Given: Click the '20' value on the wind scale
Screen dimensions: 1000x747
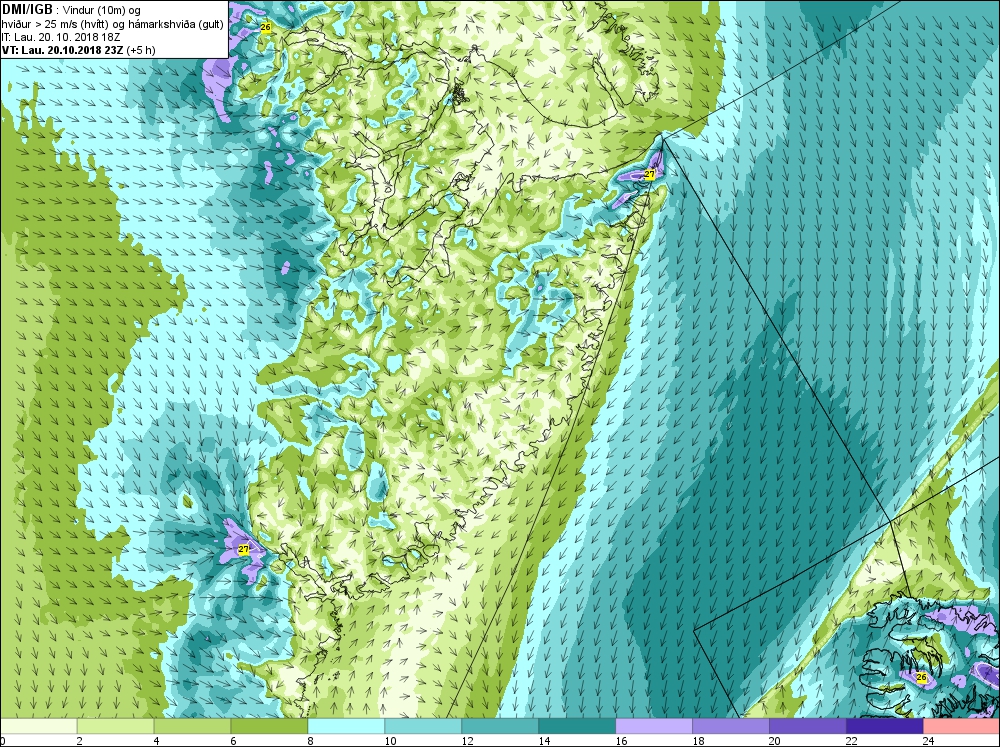Looking at the screenshot, I should pos(775,741).
